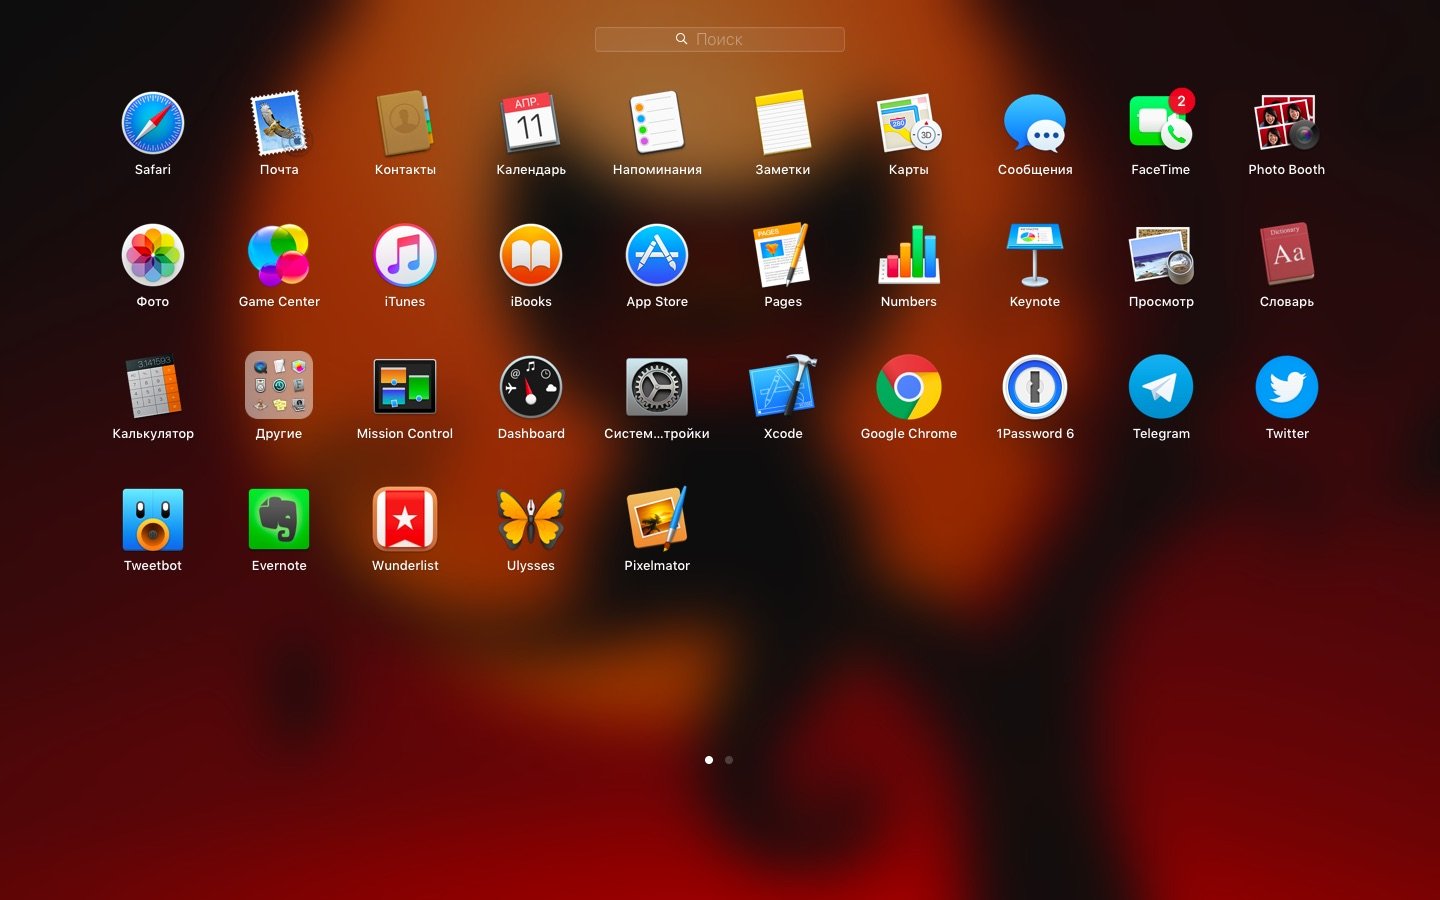This screenshot has height=900, width=1440.
Task: Open Словарь dictionary app
Action: 1287,256
